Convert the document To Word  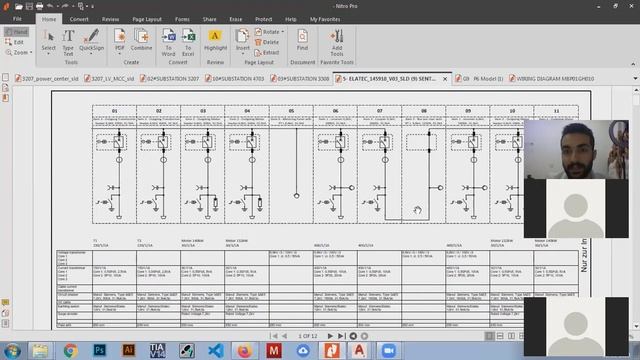168,42
